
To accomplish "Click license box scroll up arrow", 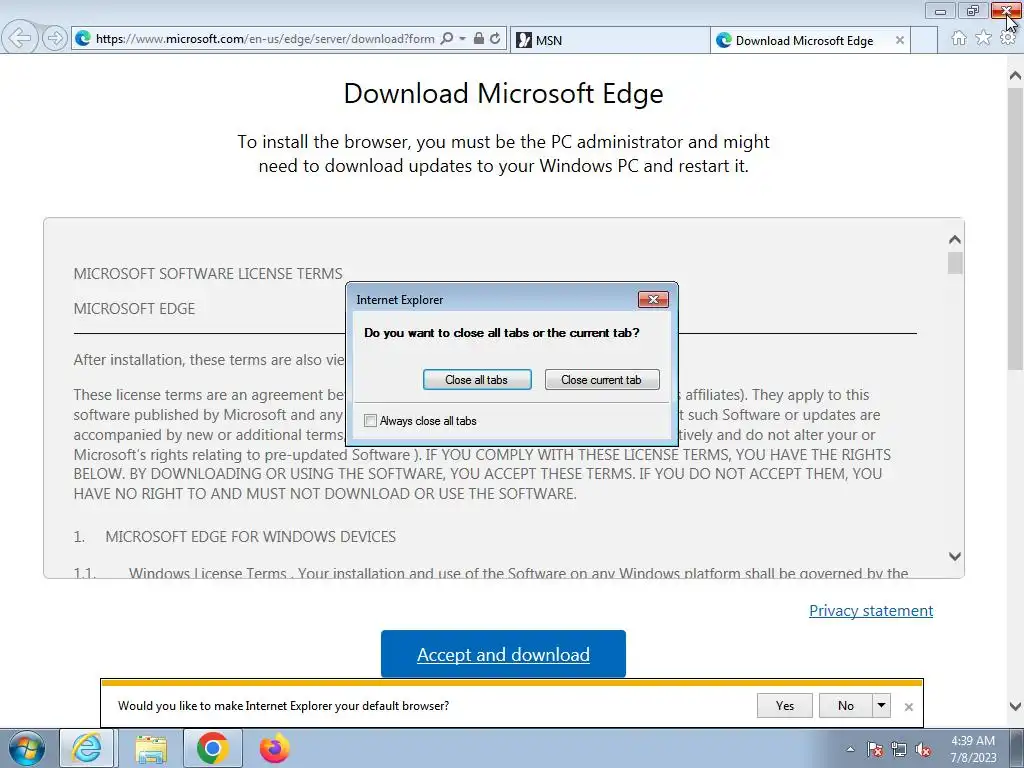I will (x=955, y=240).
